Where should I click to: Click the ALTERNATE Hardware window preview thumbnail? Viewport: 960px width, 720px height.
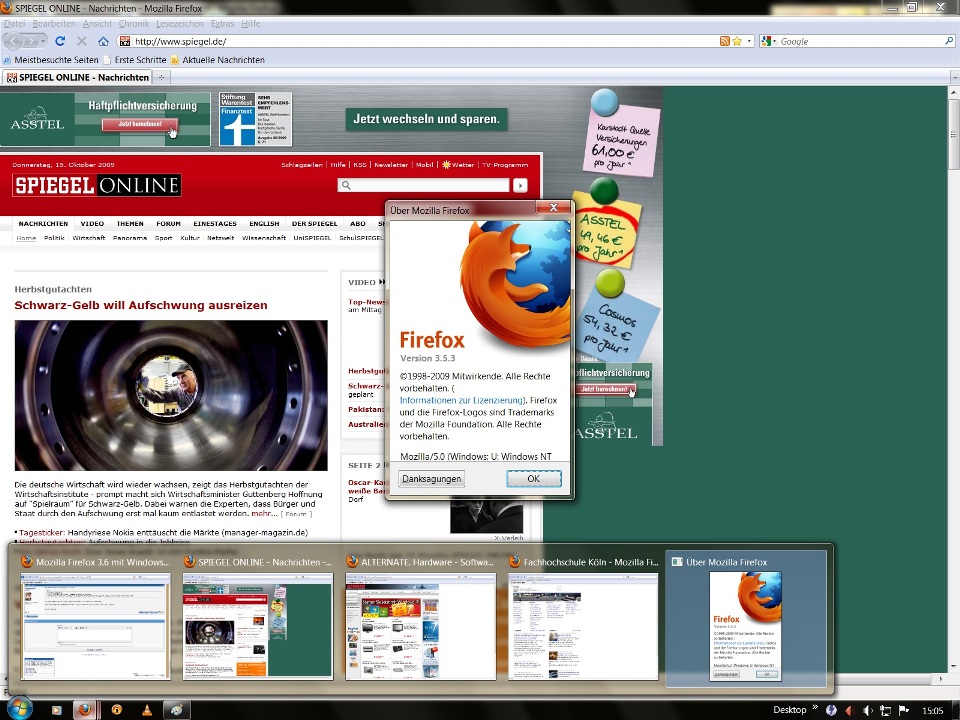pos(421,626)
